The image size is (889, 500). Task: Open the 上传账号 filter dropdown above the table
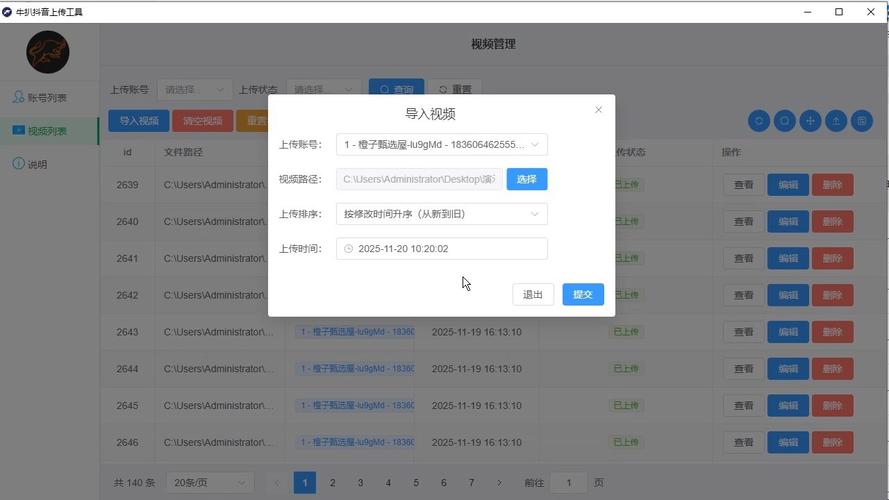click(x=194, y=90)
